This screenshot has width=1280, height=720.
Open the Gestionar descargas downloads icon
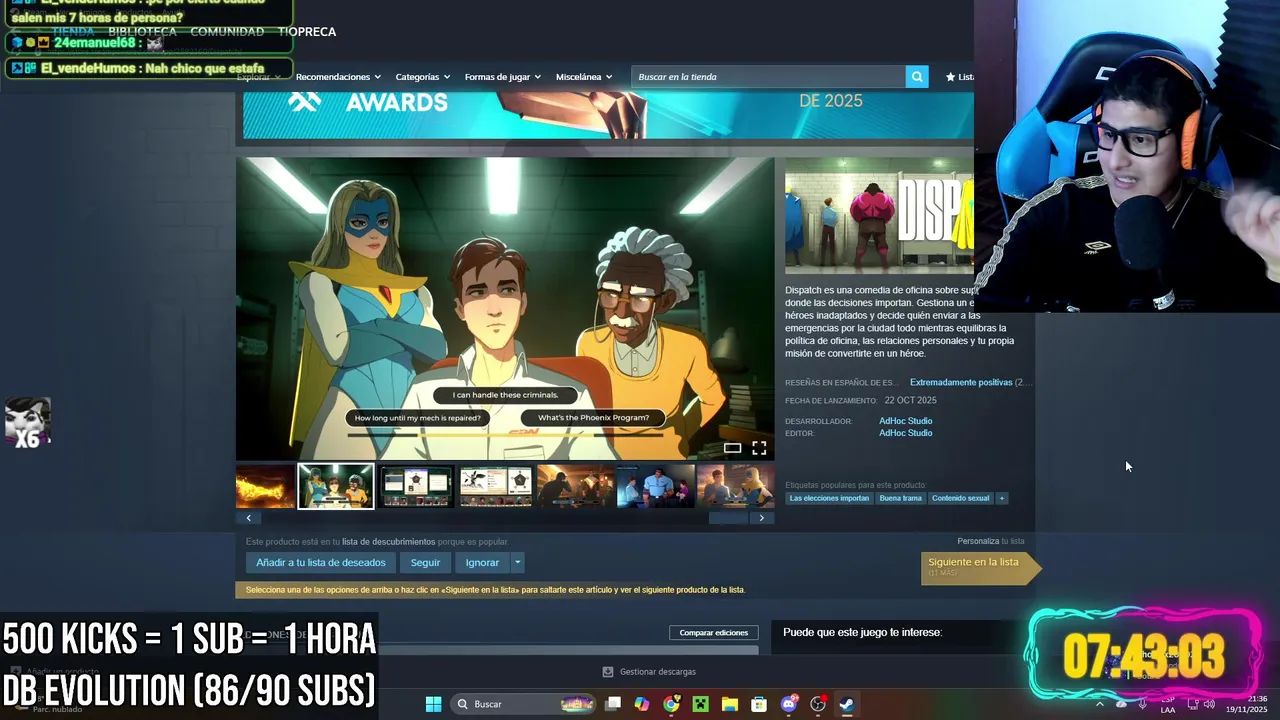tap(608, 672)
